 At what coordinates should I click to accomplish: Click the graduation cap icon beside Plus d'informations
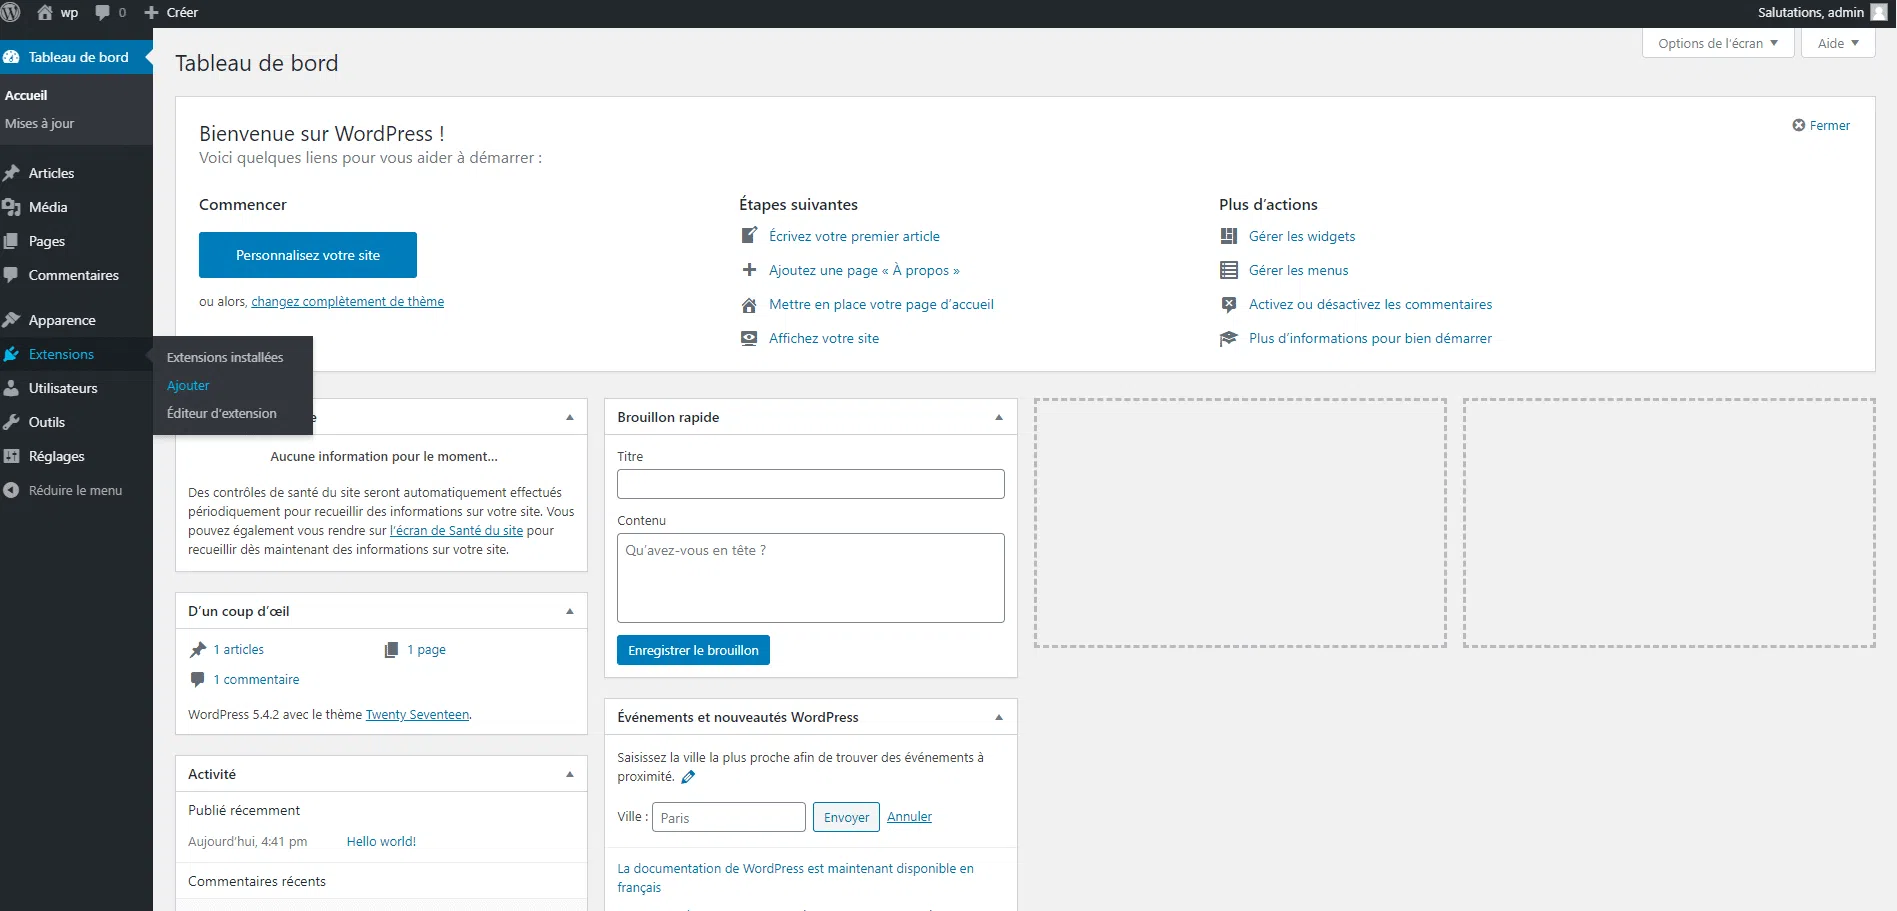1229,338
